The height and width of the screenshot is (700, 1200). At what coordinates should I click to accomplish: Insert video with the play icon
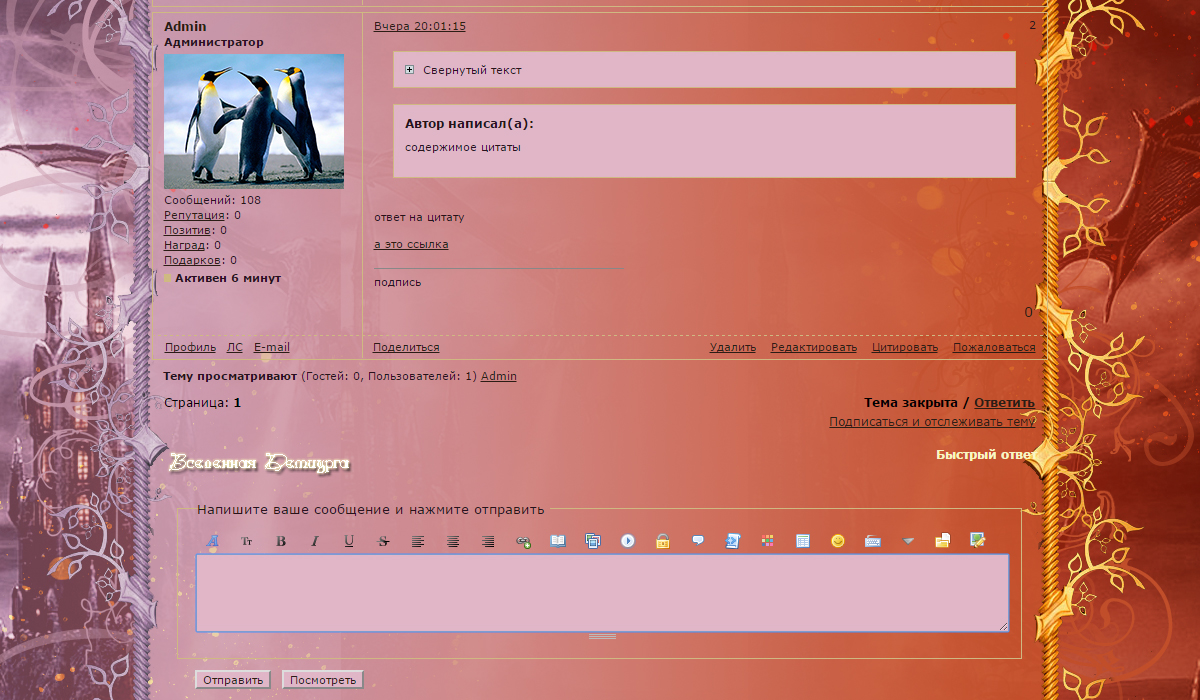pos(628,541)
